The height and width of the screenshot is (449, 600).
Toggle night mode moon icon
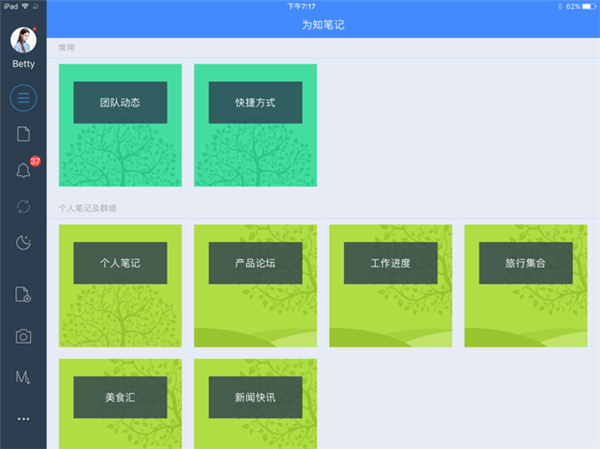pyautogui.click(x=23, y=243)
